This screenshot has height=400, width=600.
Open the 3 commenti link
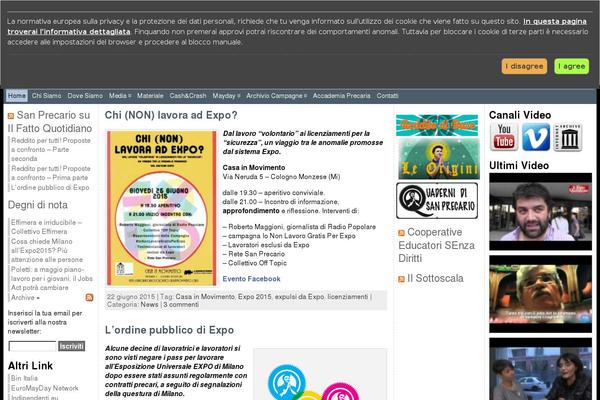coord(181,305)
